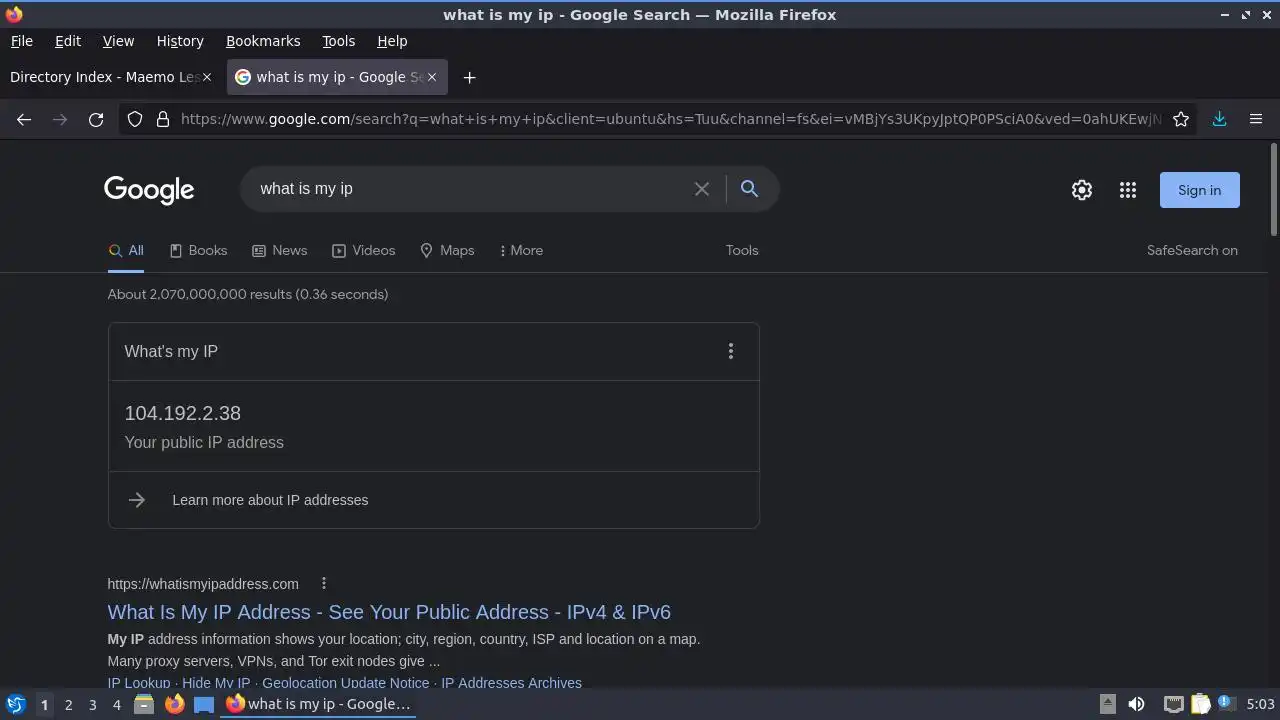Screen dimensions: 1280x720
Task: Open options for whatismyipaddress.com result
Action: coord(323,583)
